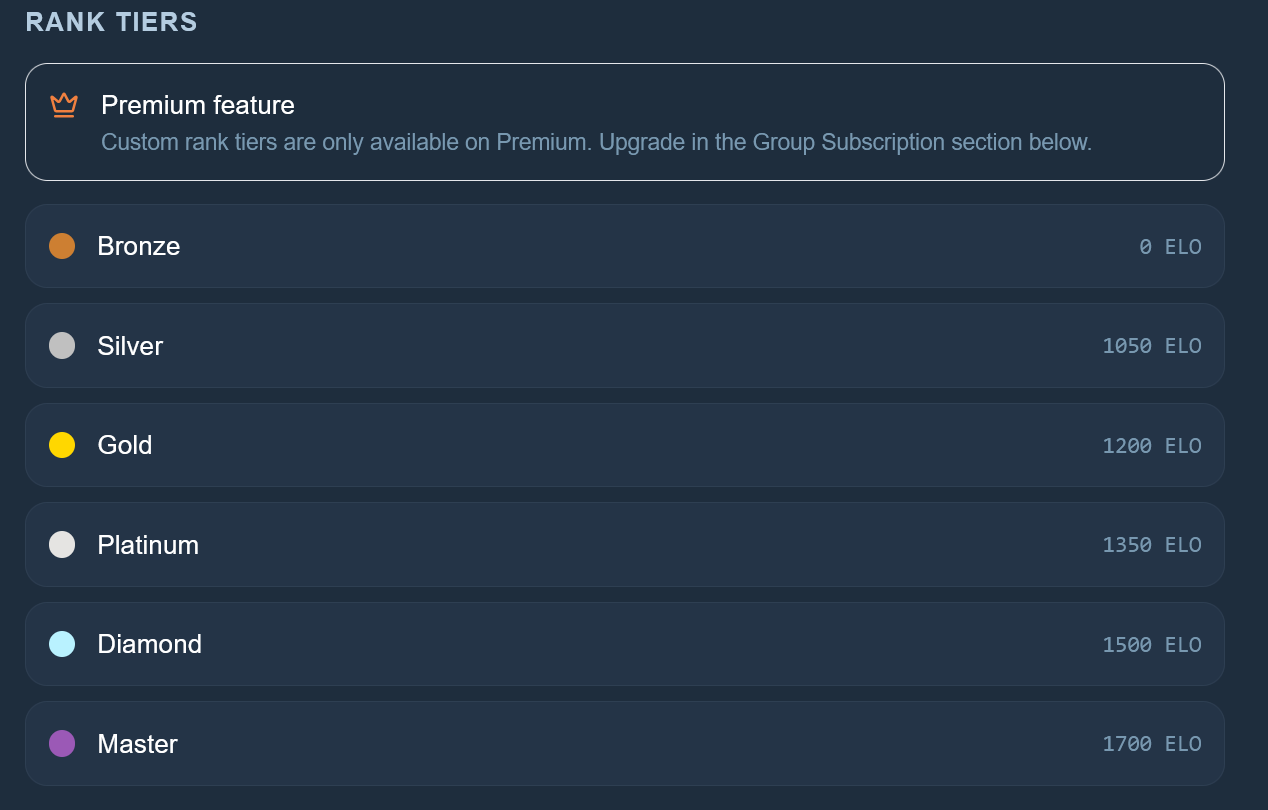Click the 1200 ELO threshold value
This screenshot has height=810, width=1268.
coord(1152,445)
